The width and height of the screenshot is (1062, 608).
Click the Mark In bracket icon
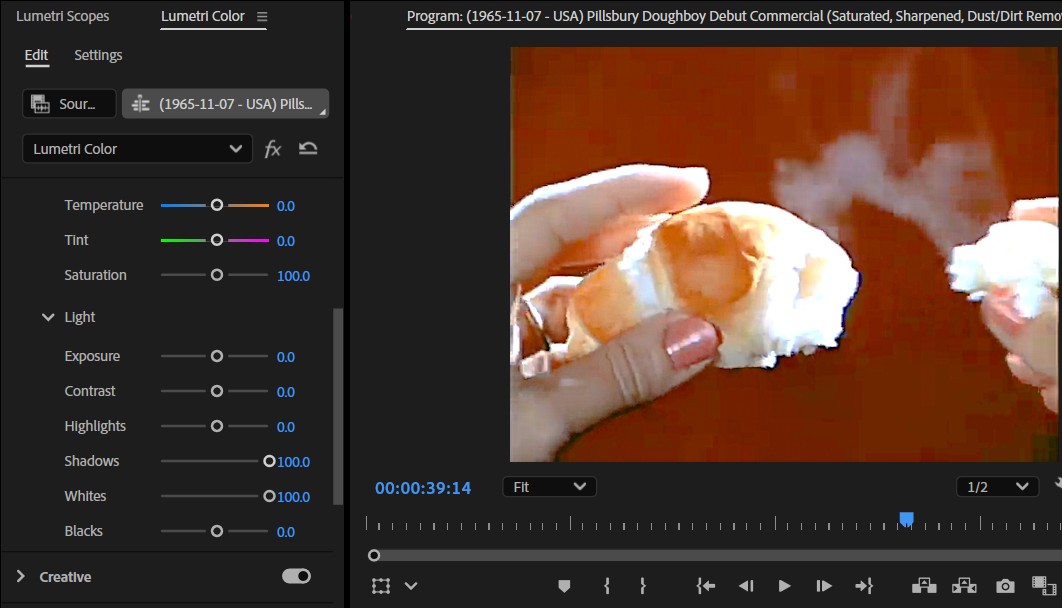coord(607,586)
